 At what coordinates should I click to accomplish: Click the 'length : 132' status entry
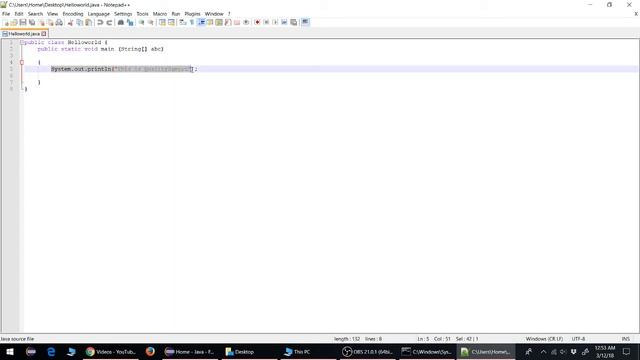pyautogui.click(x=347, y=339)
